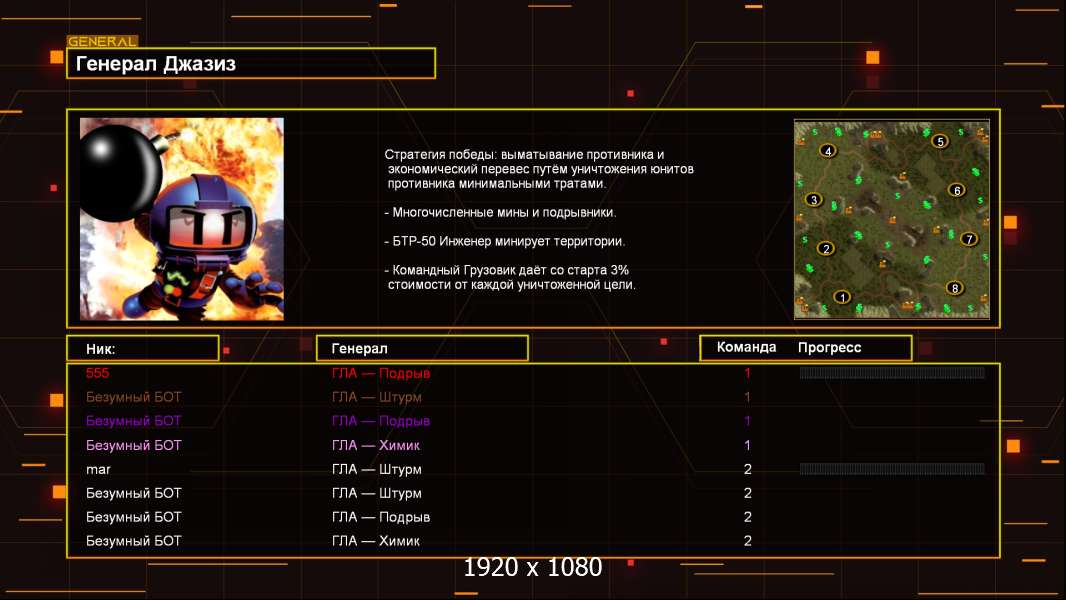
Task: Click the 'Командный Грузовик даёт со старта 3%' line
Action: point(506,270)
